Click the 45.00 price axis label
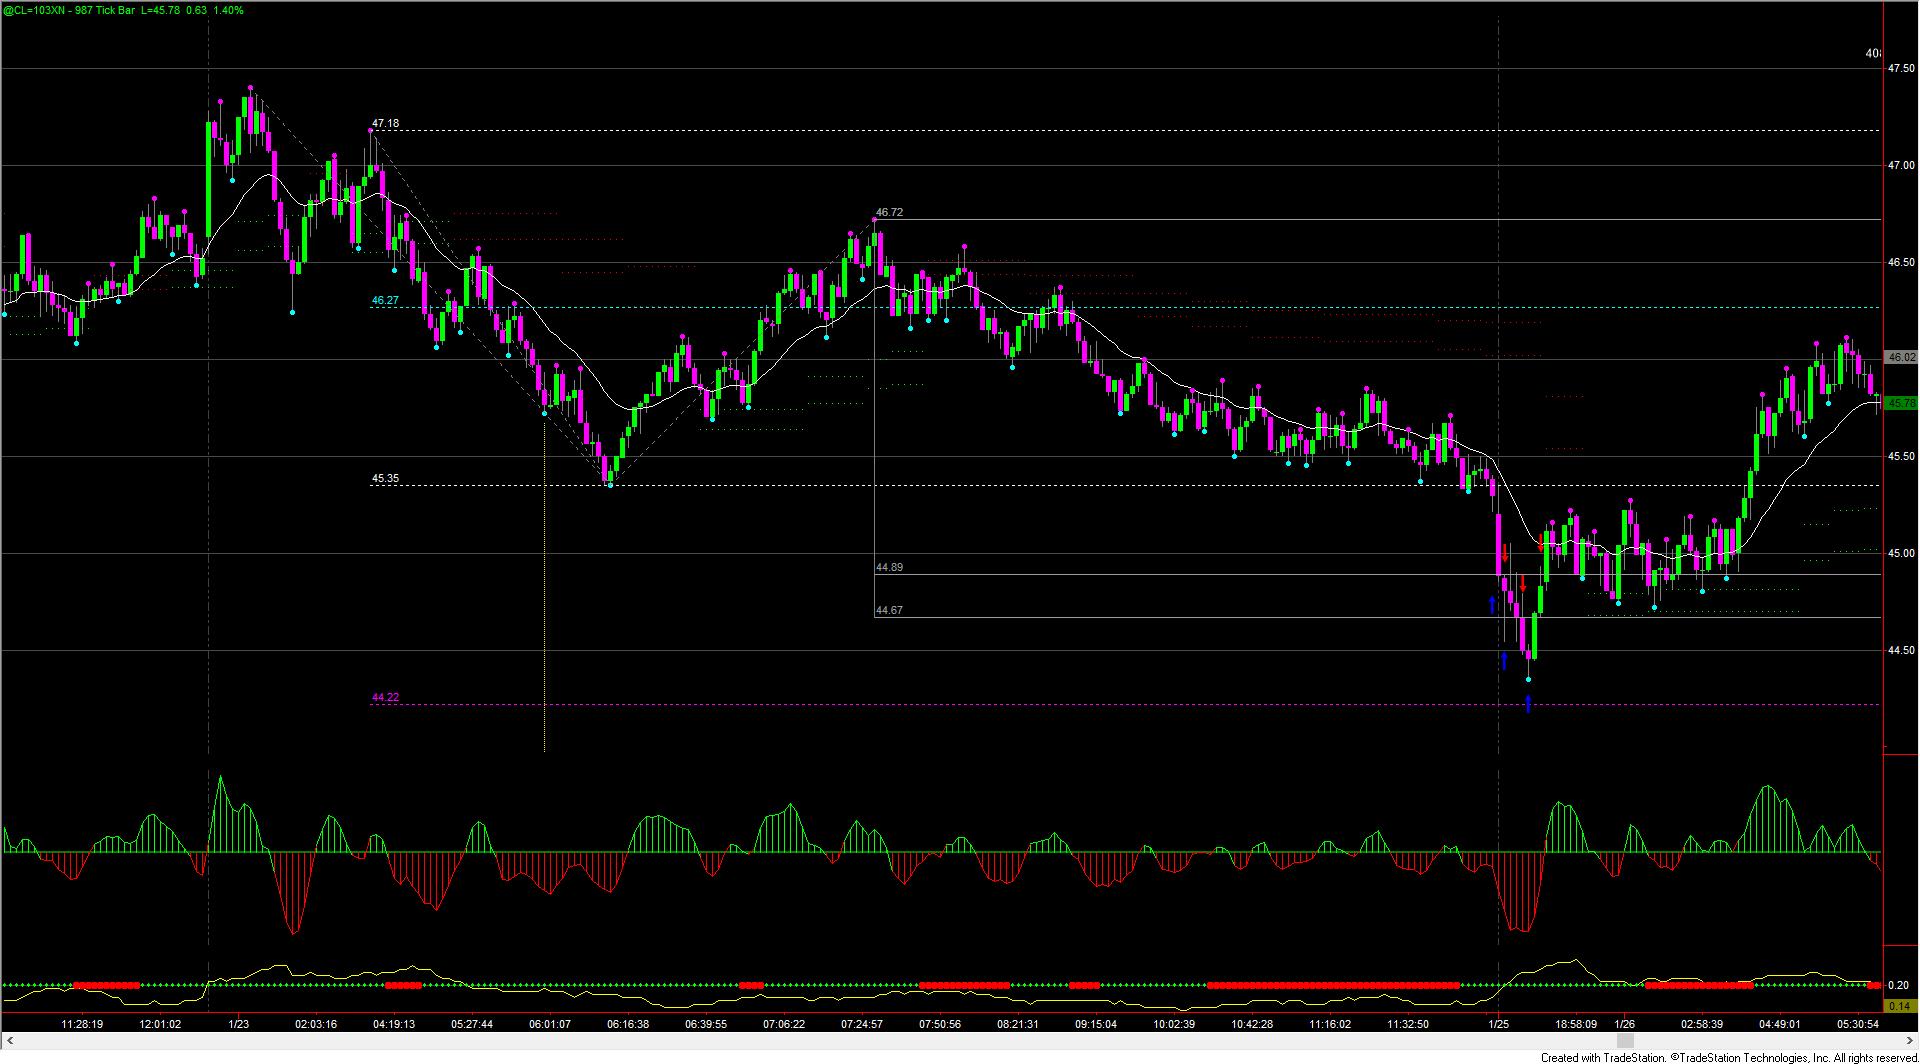1920x1064 pixels. point(1901,553)
